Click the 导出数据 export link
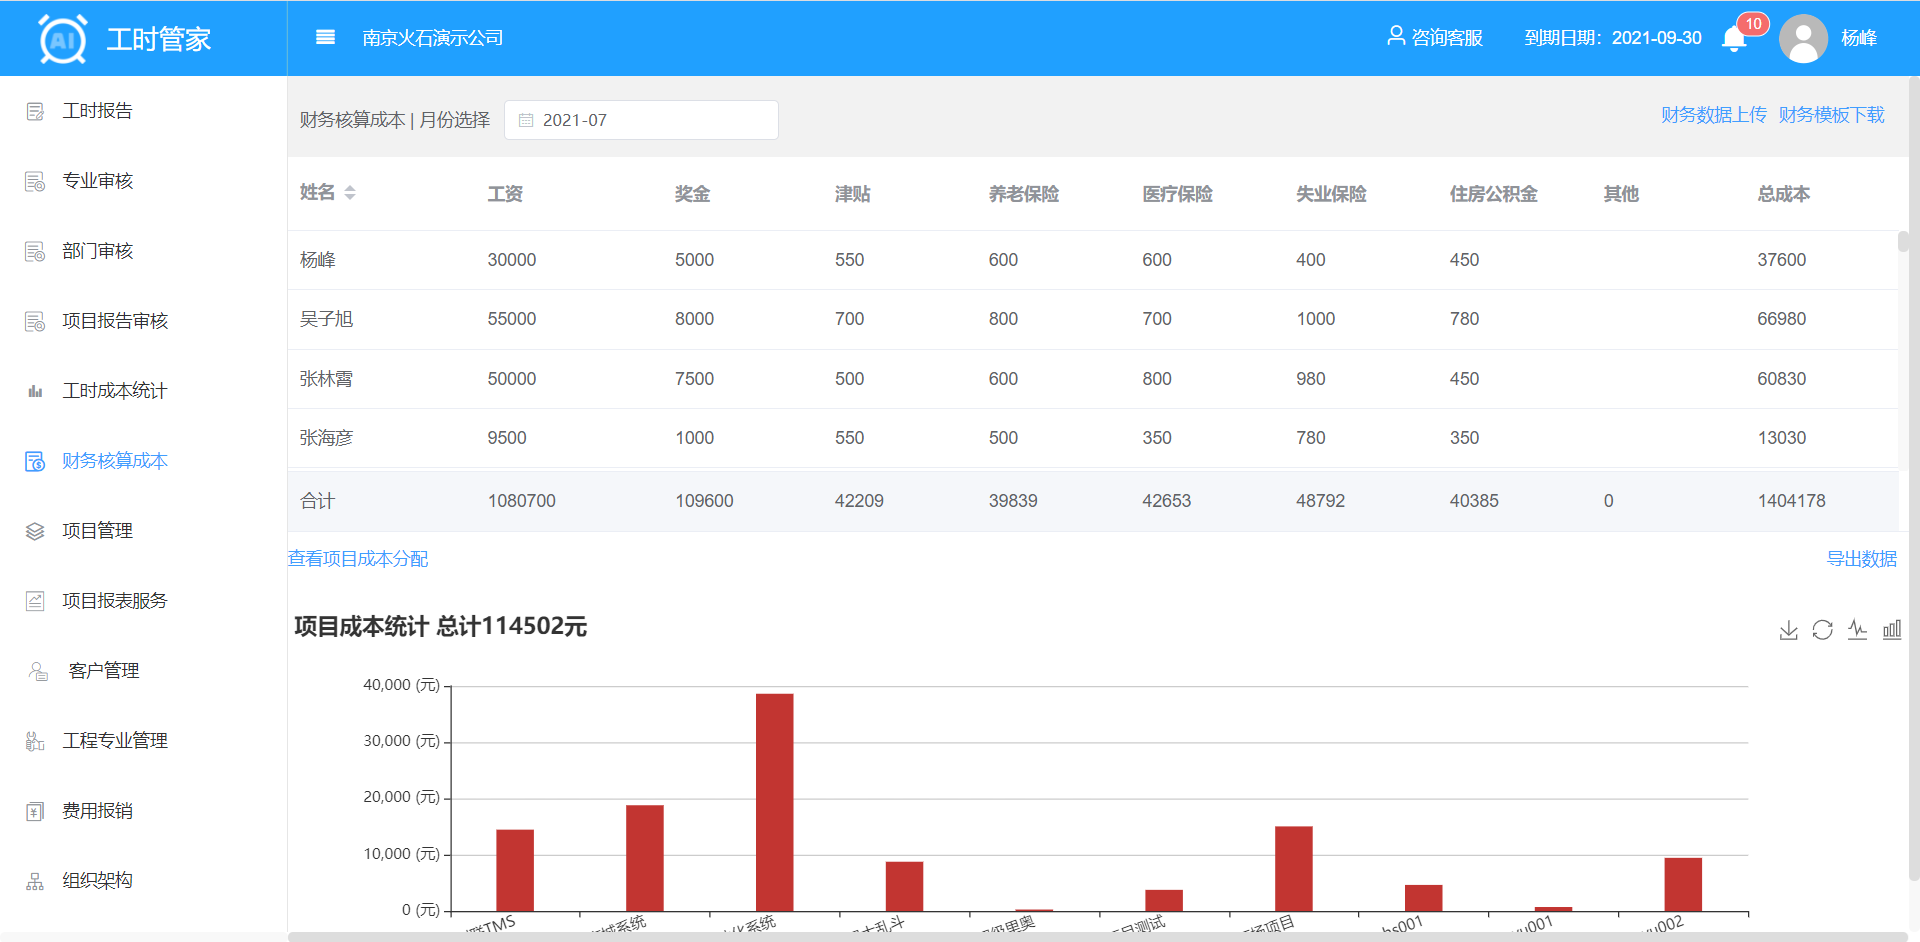Viewport: 1920px width, 942px height. click(1861, 559)
